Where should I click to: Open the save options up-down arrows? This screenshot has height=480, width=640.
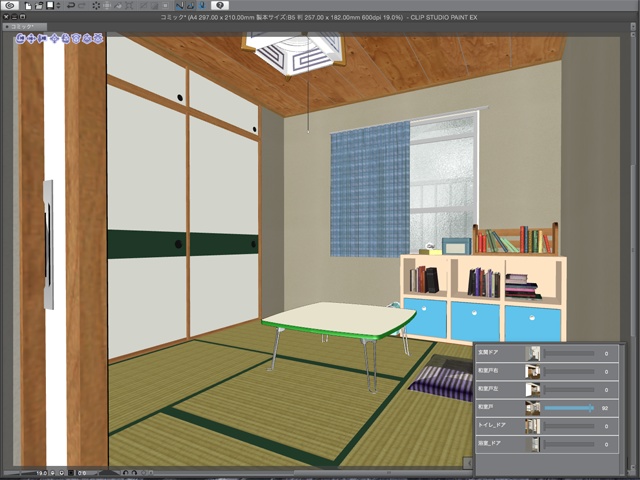58,5
